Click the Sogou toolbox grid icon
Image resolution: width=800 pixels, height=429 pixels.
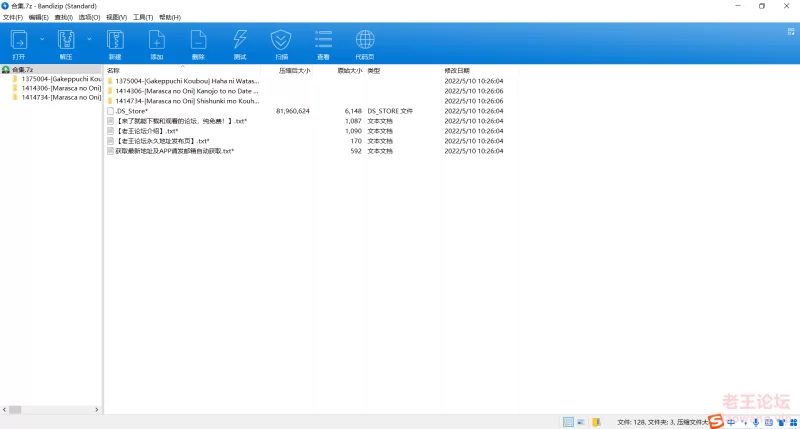tap(793, 422)
